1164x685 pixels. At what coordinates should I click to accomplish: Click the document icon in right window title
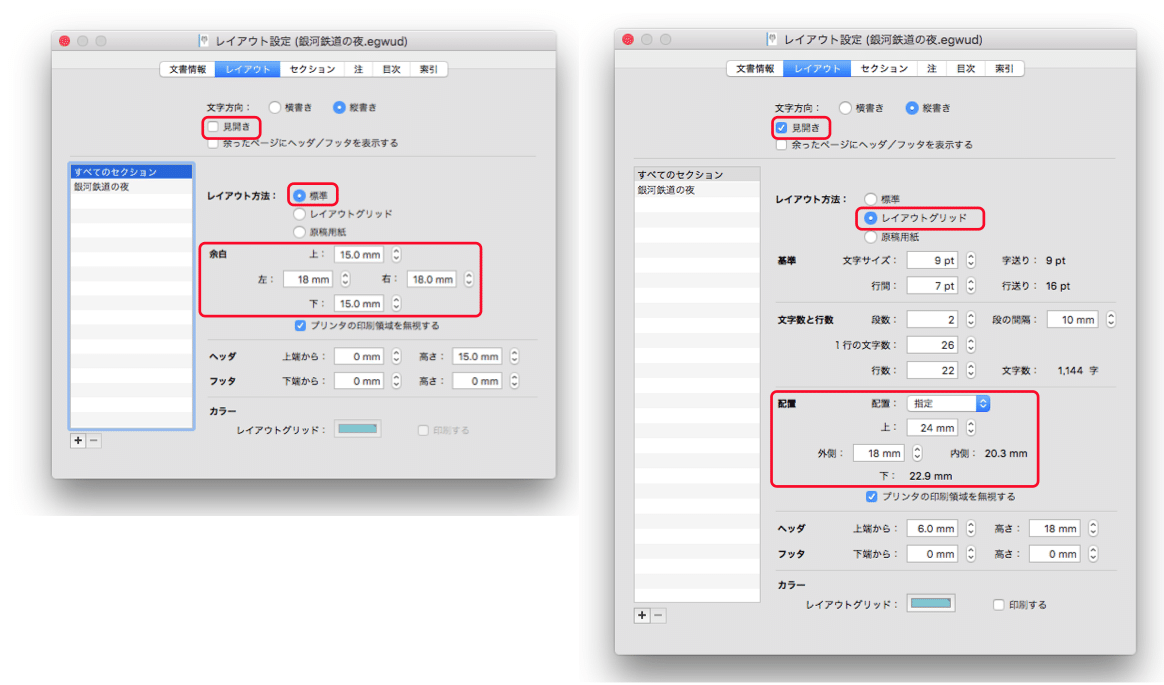click(x=772, y=39)
